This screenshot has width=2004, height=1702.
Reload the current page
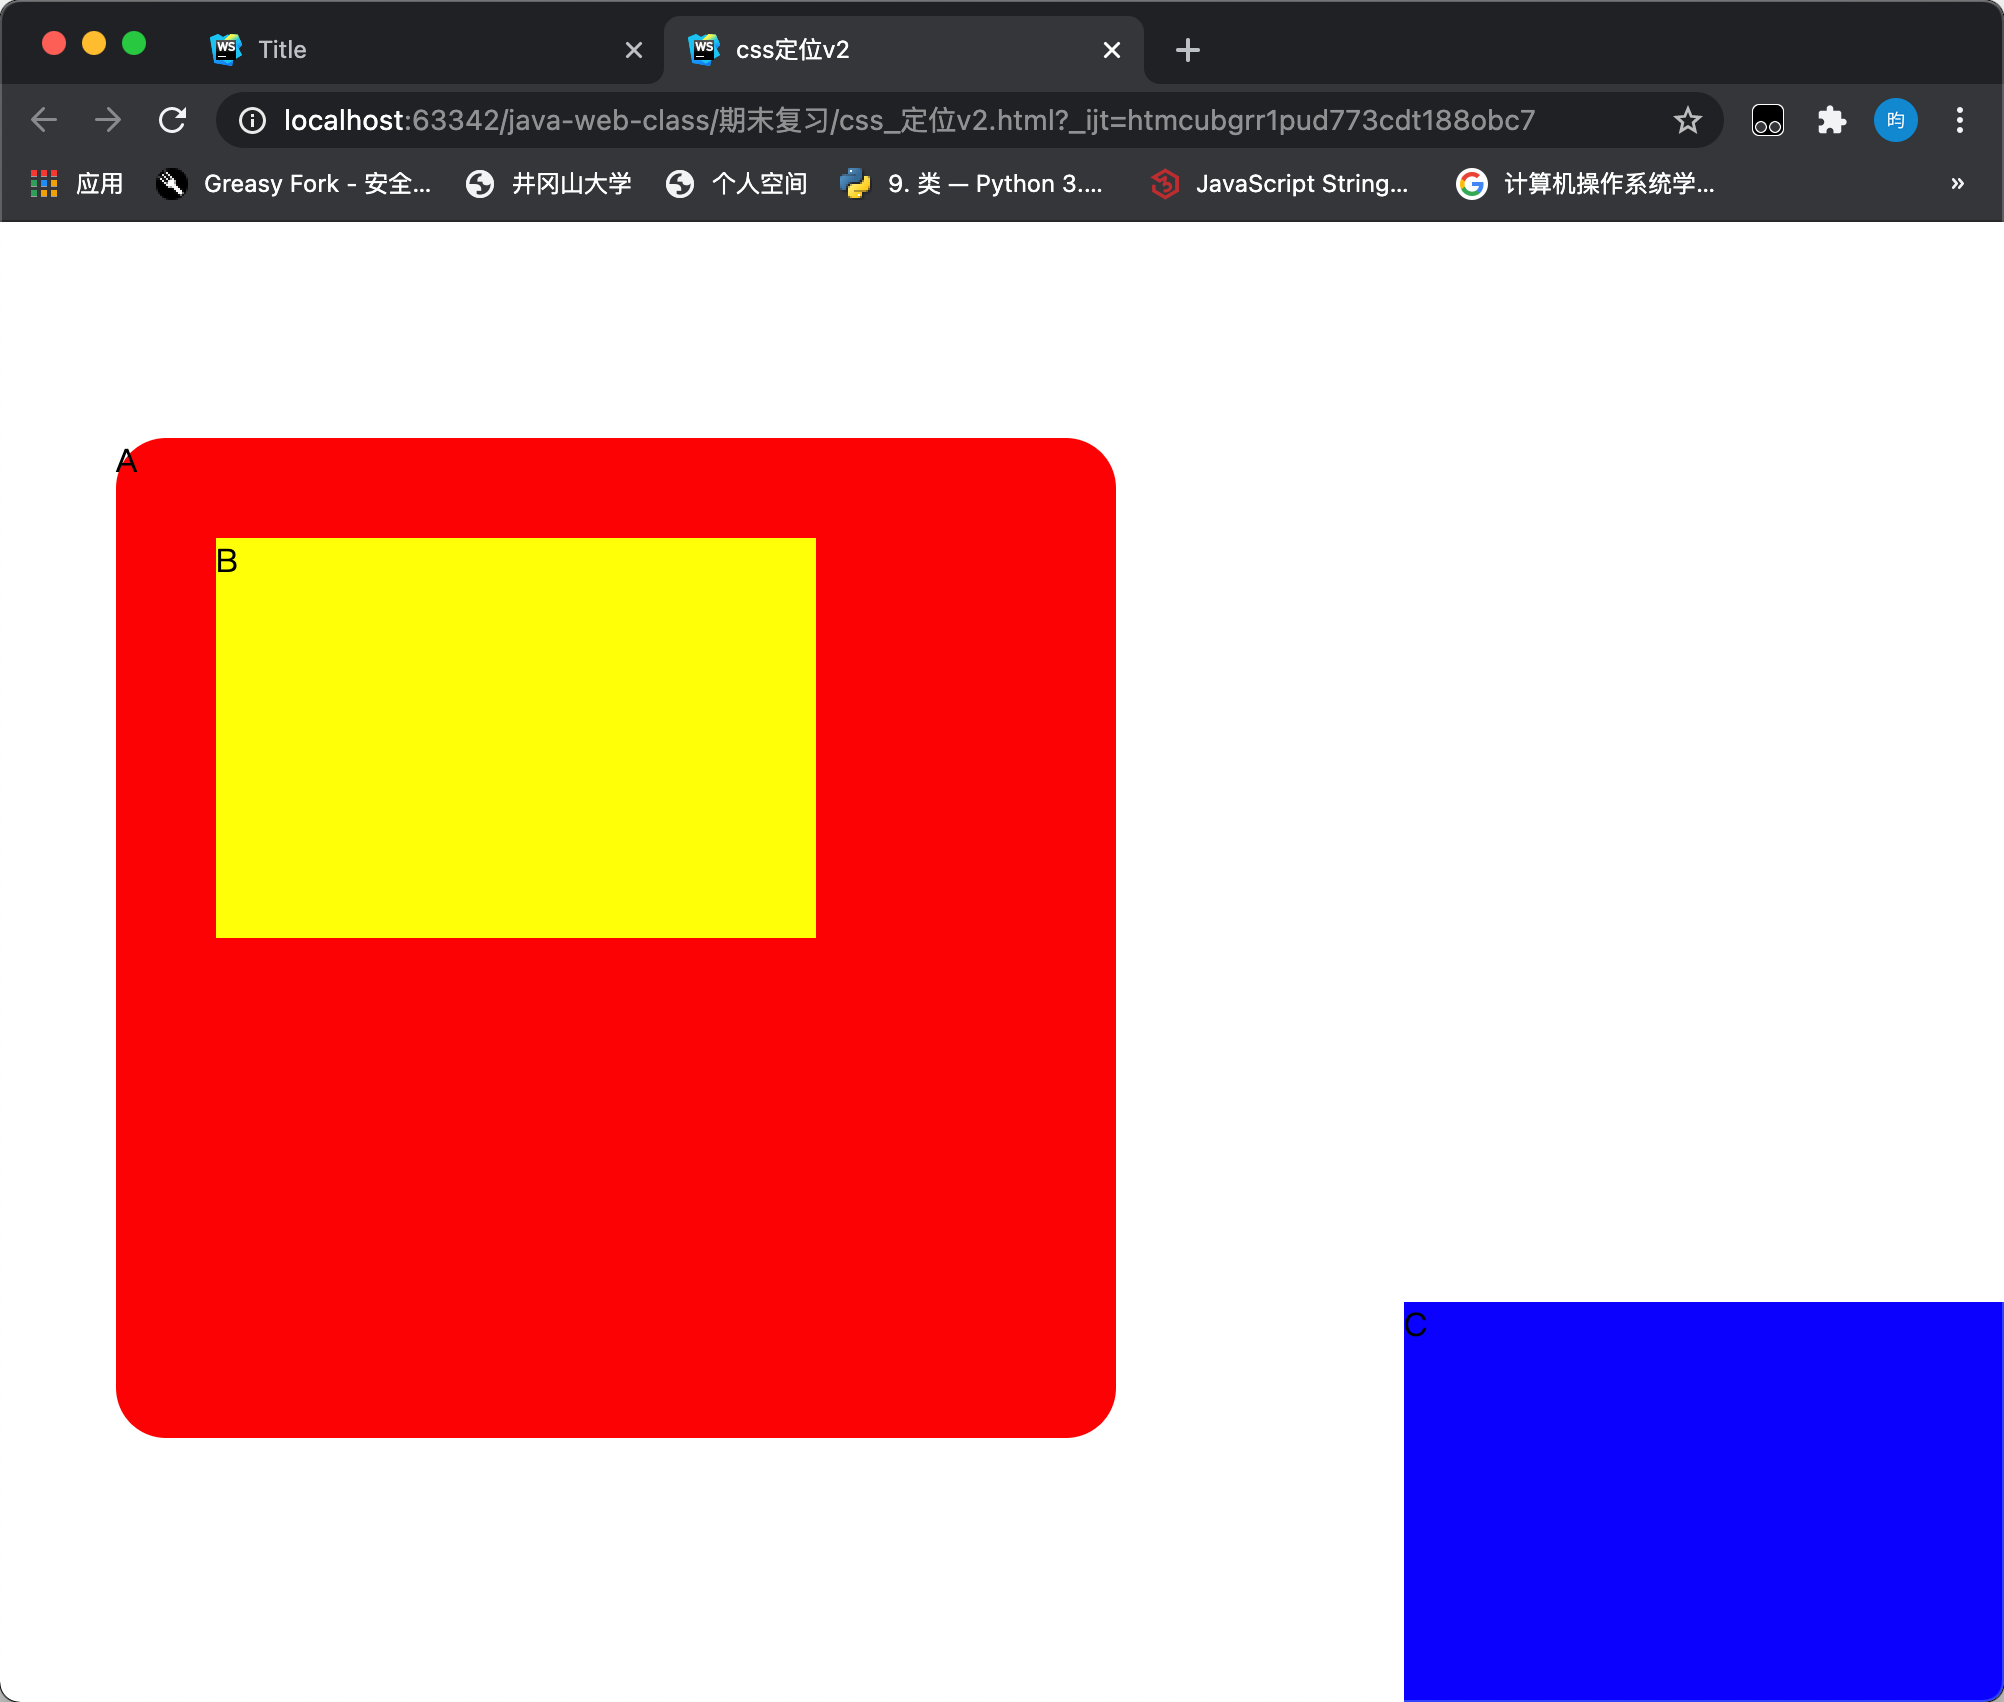(172, 120)
